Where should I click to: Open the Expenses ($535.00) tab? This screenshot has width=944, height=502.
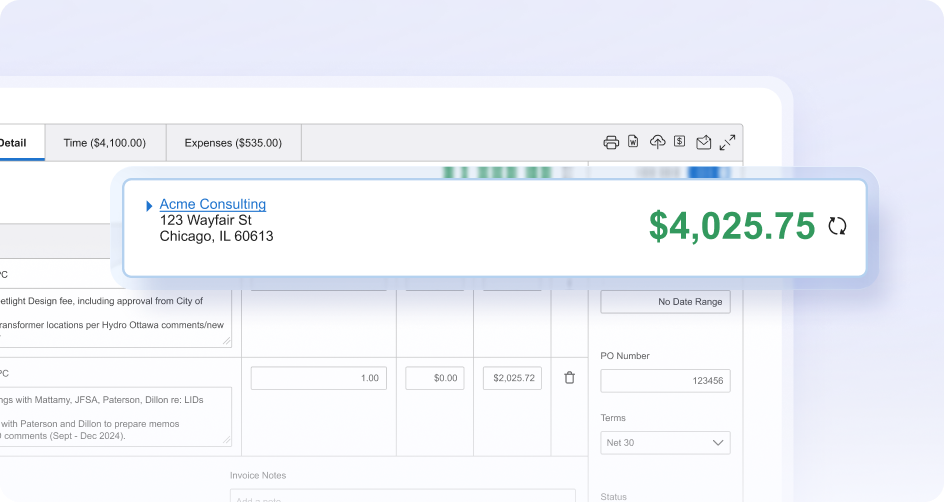pos(233,143)
